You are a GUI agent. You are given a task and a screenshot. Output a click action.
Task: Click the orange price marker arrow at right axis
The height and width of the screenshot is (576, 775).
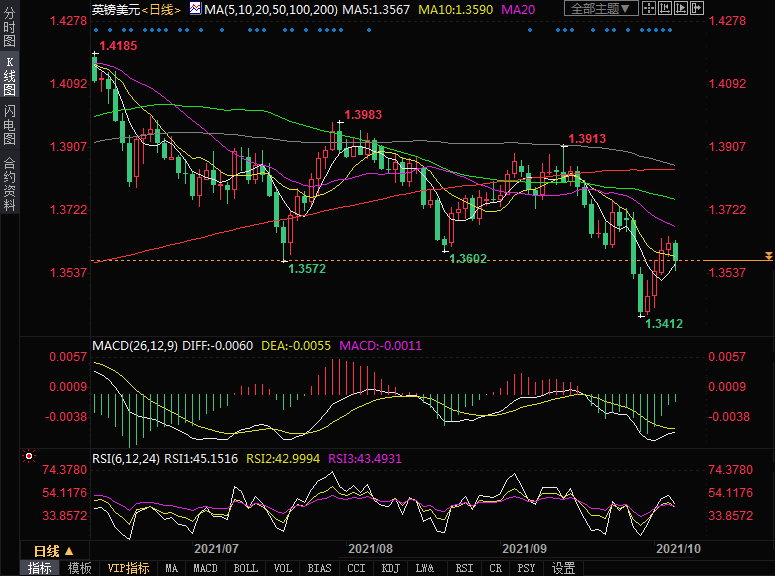point(767,257)
